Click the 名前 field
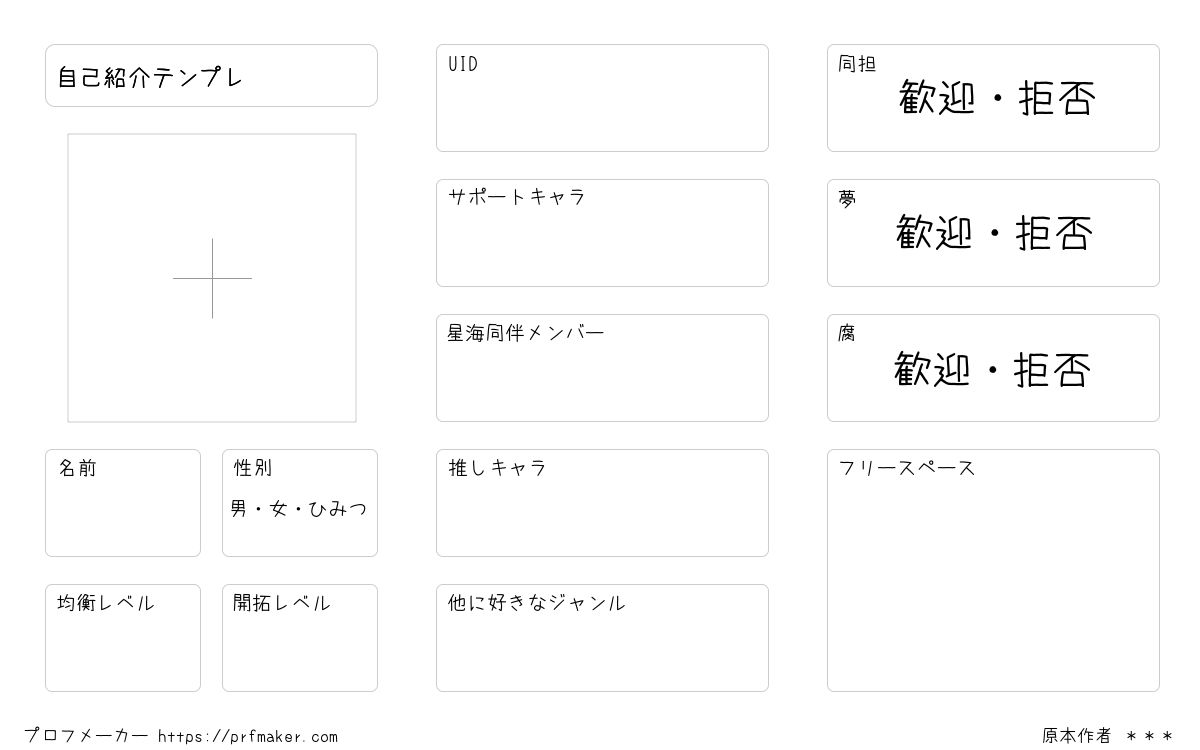 [123, 503]
